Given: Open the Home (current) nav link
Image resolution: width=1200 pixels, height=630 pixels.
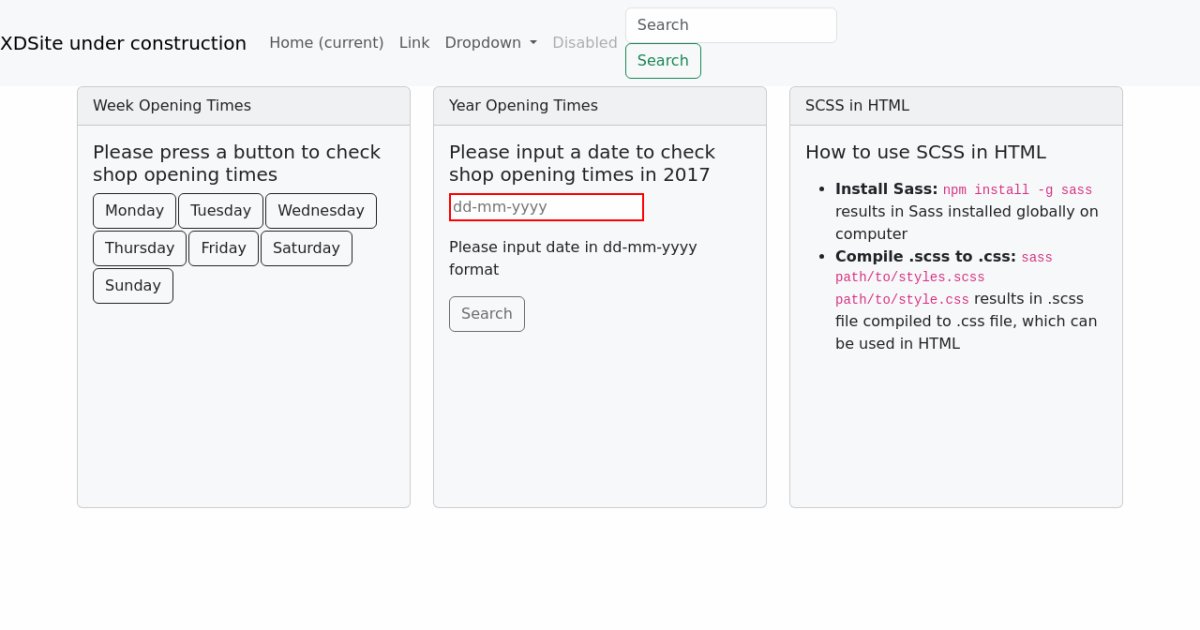Looking at the screenshot, I should [326, 43].
